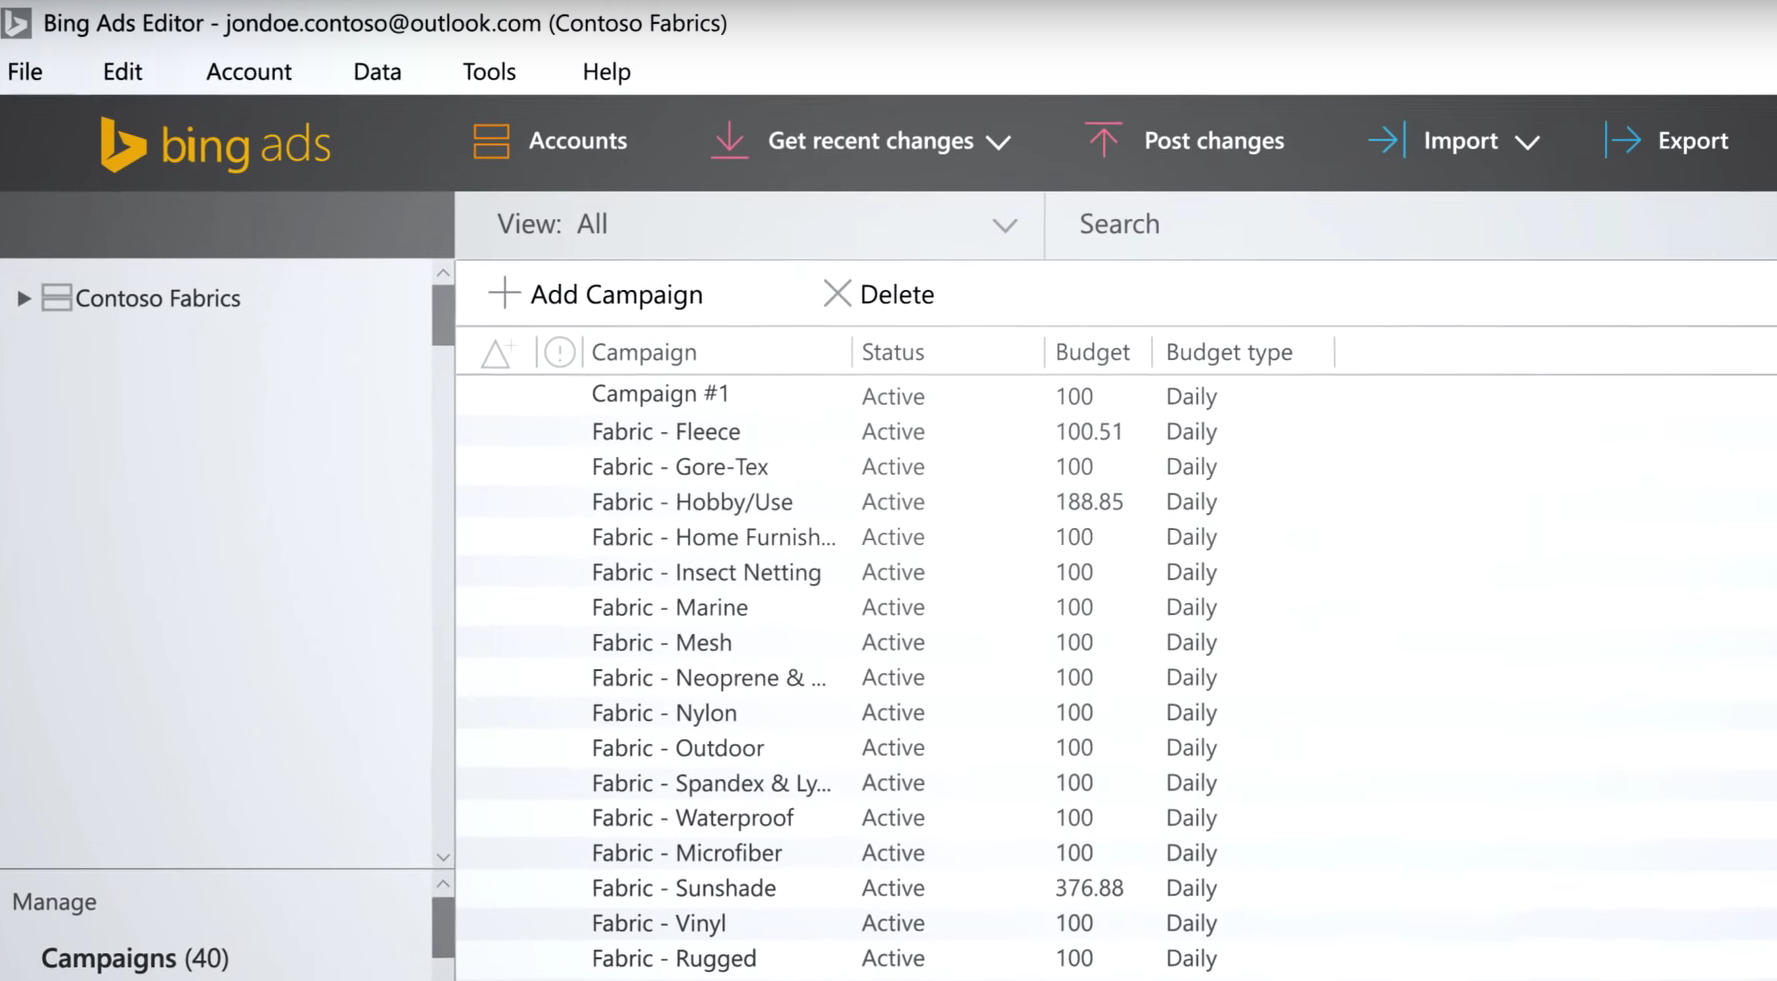Click the X icon beside Delete
Viewport: 1777px width, 981px height.
click(x=837, y=293)
